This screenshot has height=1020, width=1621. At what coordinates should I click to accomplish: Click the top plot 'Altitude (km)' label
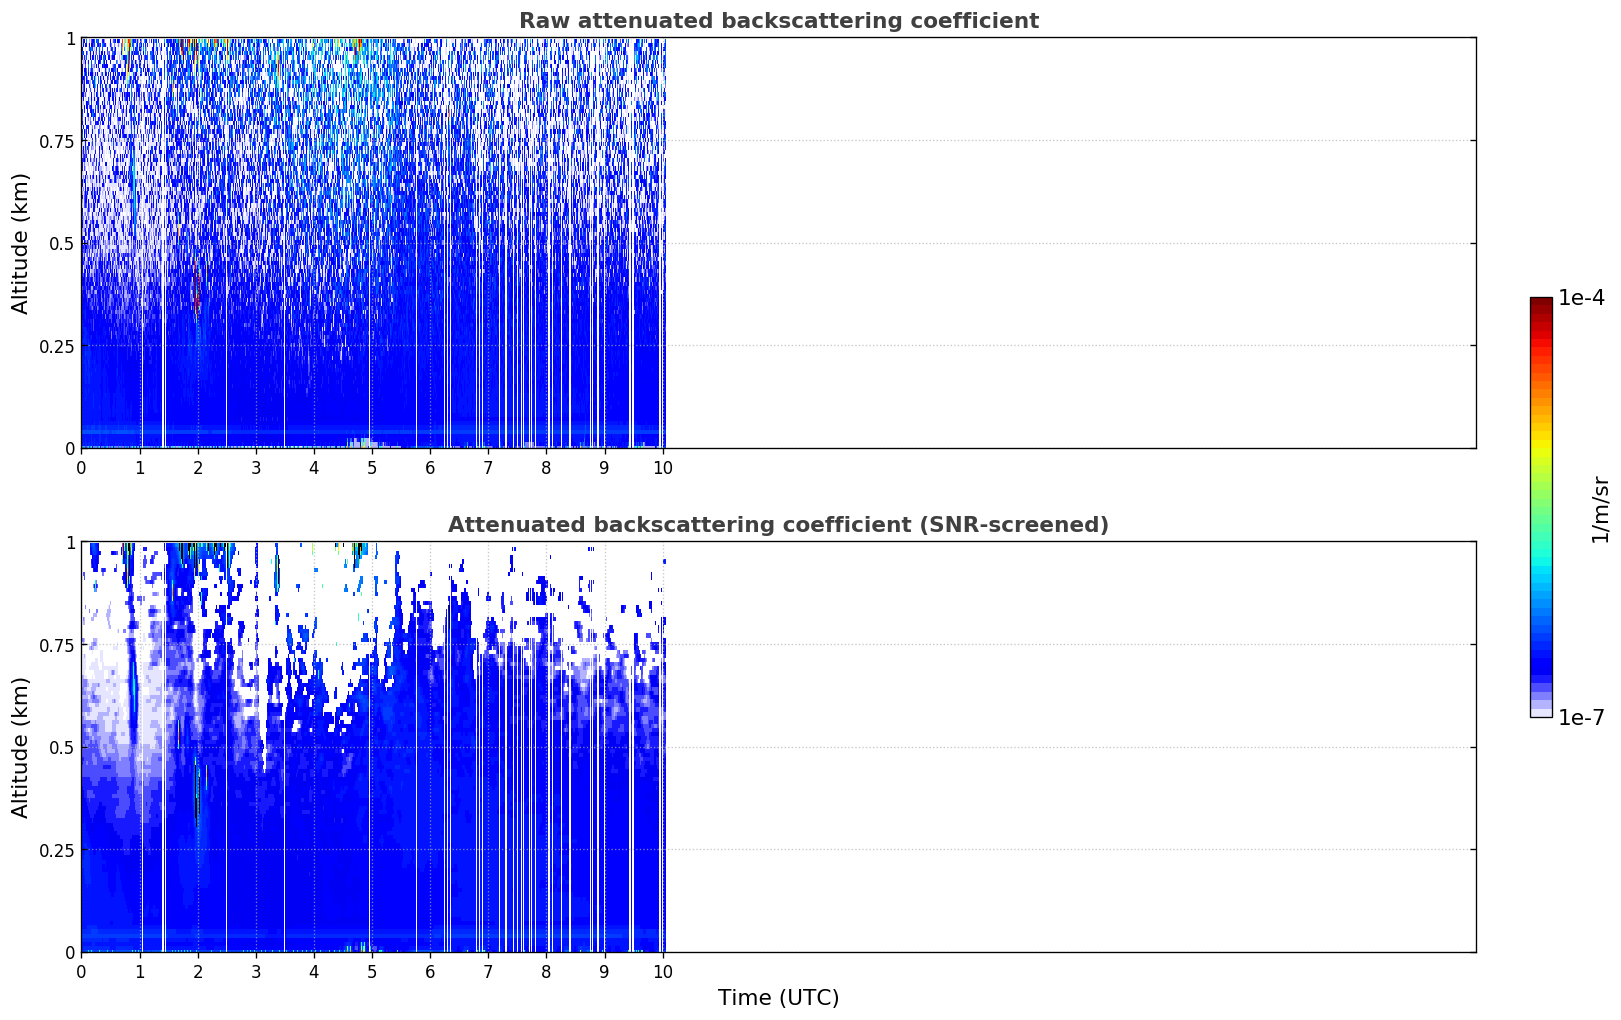click(21, 243)
